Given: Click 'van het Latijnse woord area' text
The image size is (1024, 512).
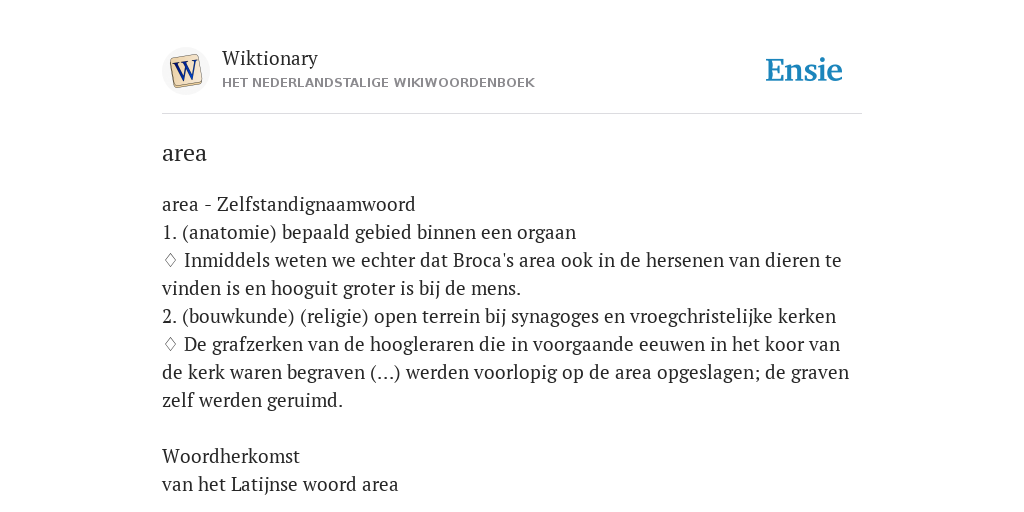Looking at the screenshot, I should pos(280,485).
